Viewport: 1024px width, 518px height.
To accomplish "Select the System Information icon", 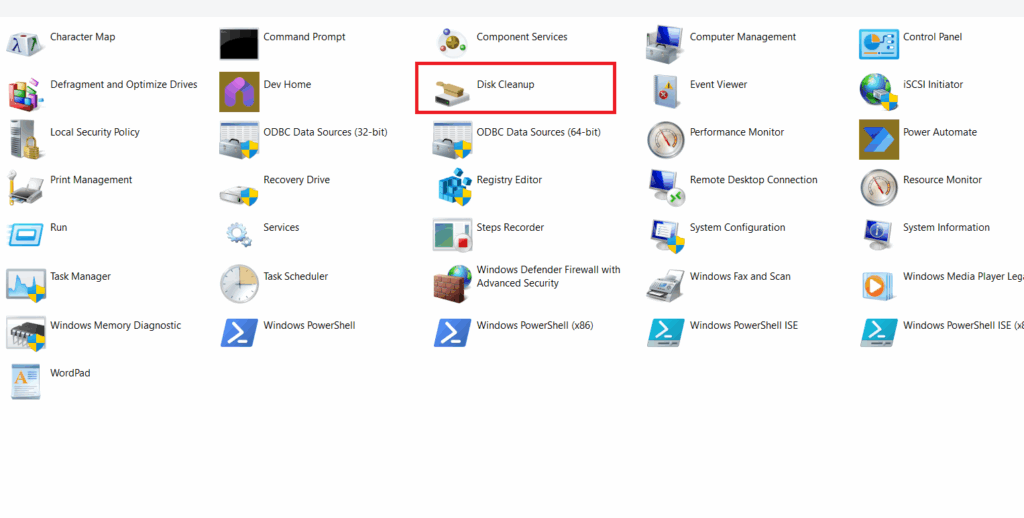I will pyautogui.click(x=878, y=235).
